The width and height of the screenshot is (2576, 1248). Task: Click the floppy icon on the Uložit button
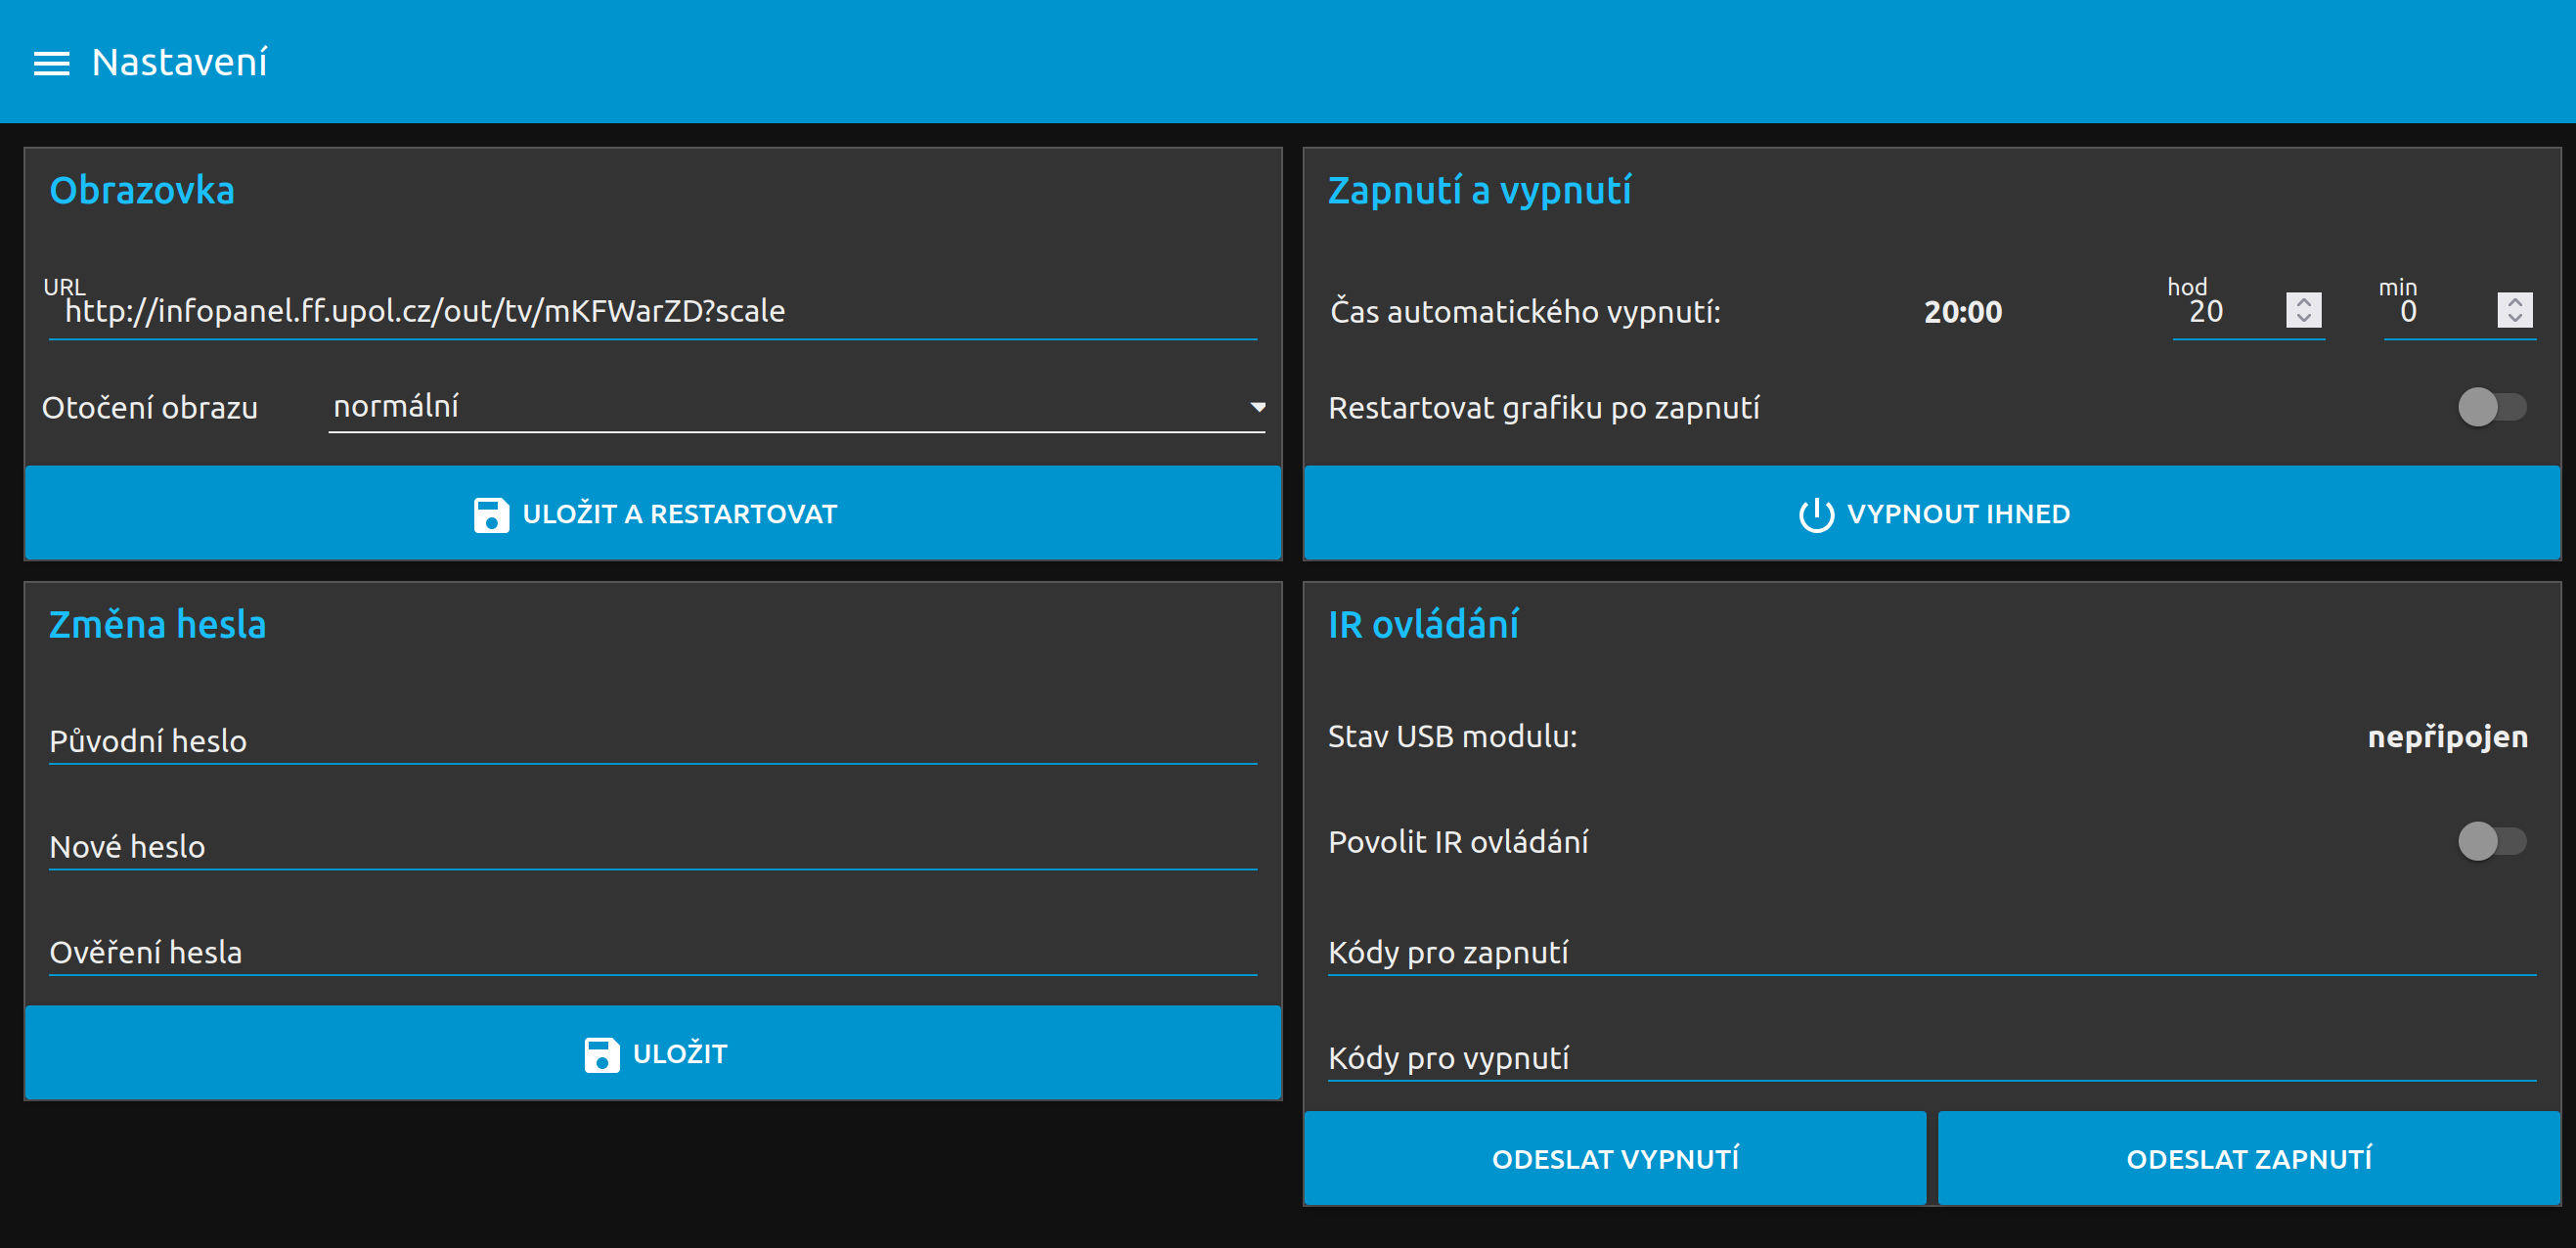(x=601, y=1054)
